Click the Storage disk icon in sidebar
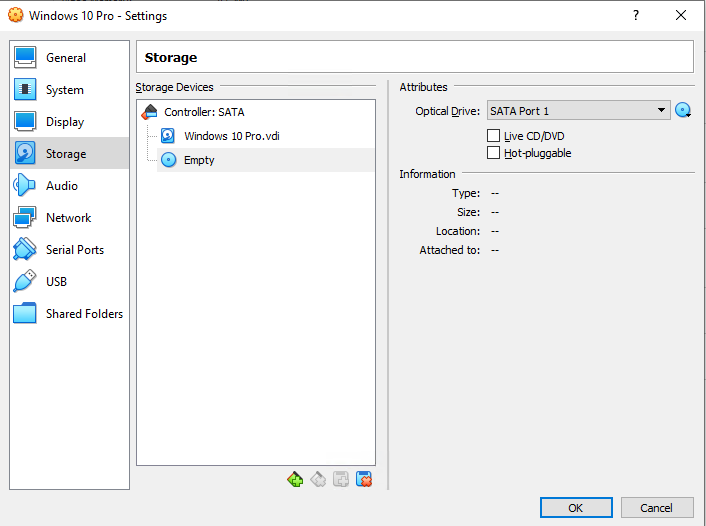This screenshot has height=526, width=706. (25, 153)
